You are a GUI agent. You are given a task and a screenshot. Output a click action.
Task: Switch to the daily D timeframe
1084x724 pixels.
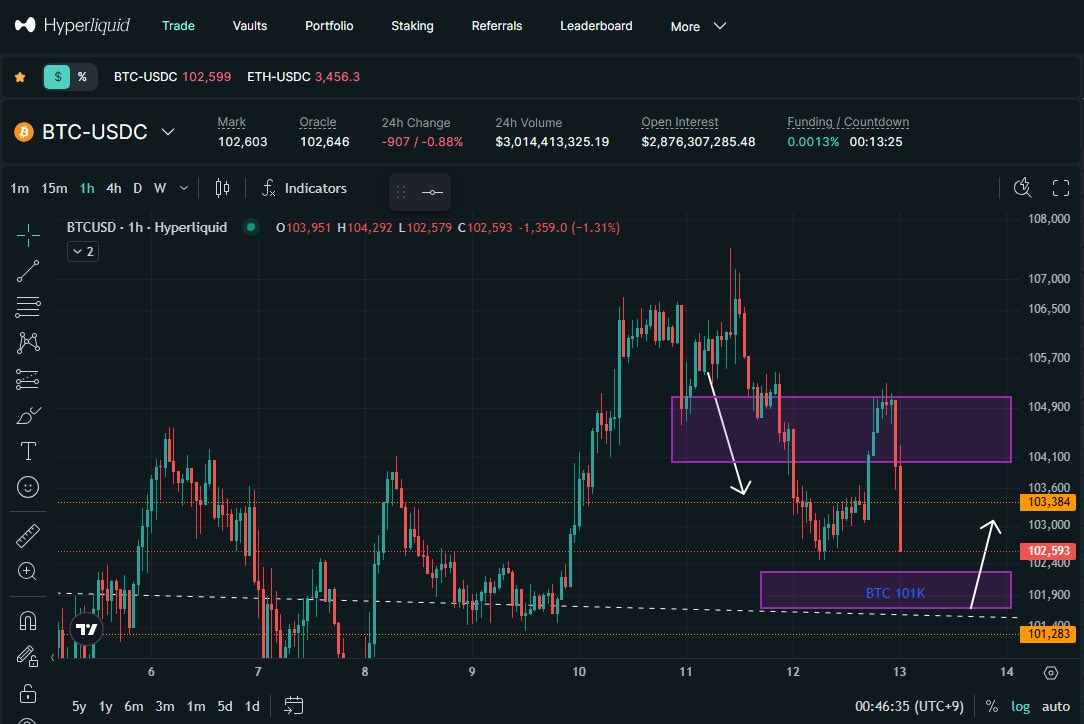pyautogui.click(x=138, y=188)
